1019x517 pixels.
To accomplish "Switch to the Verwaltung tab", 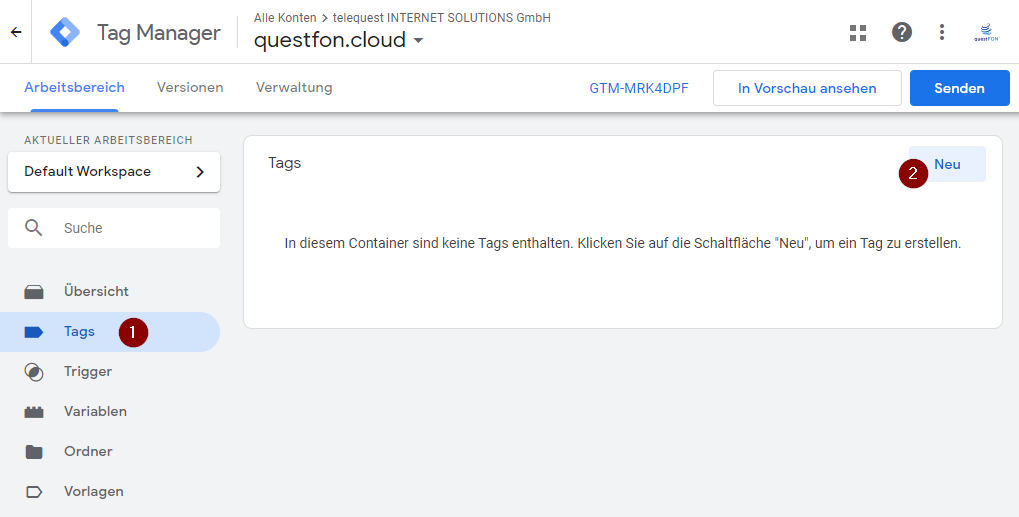I will coord(294,88).
